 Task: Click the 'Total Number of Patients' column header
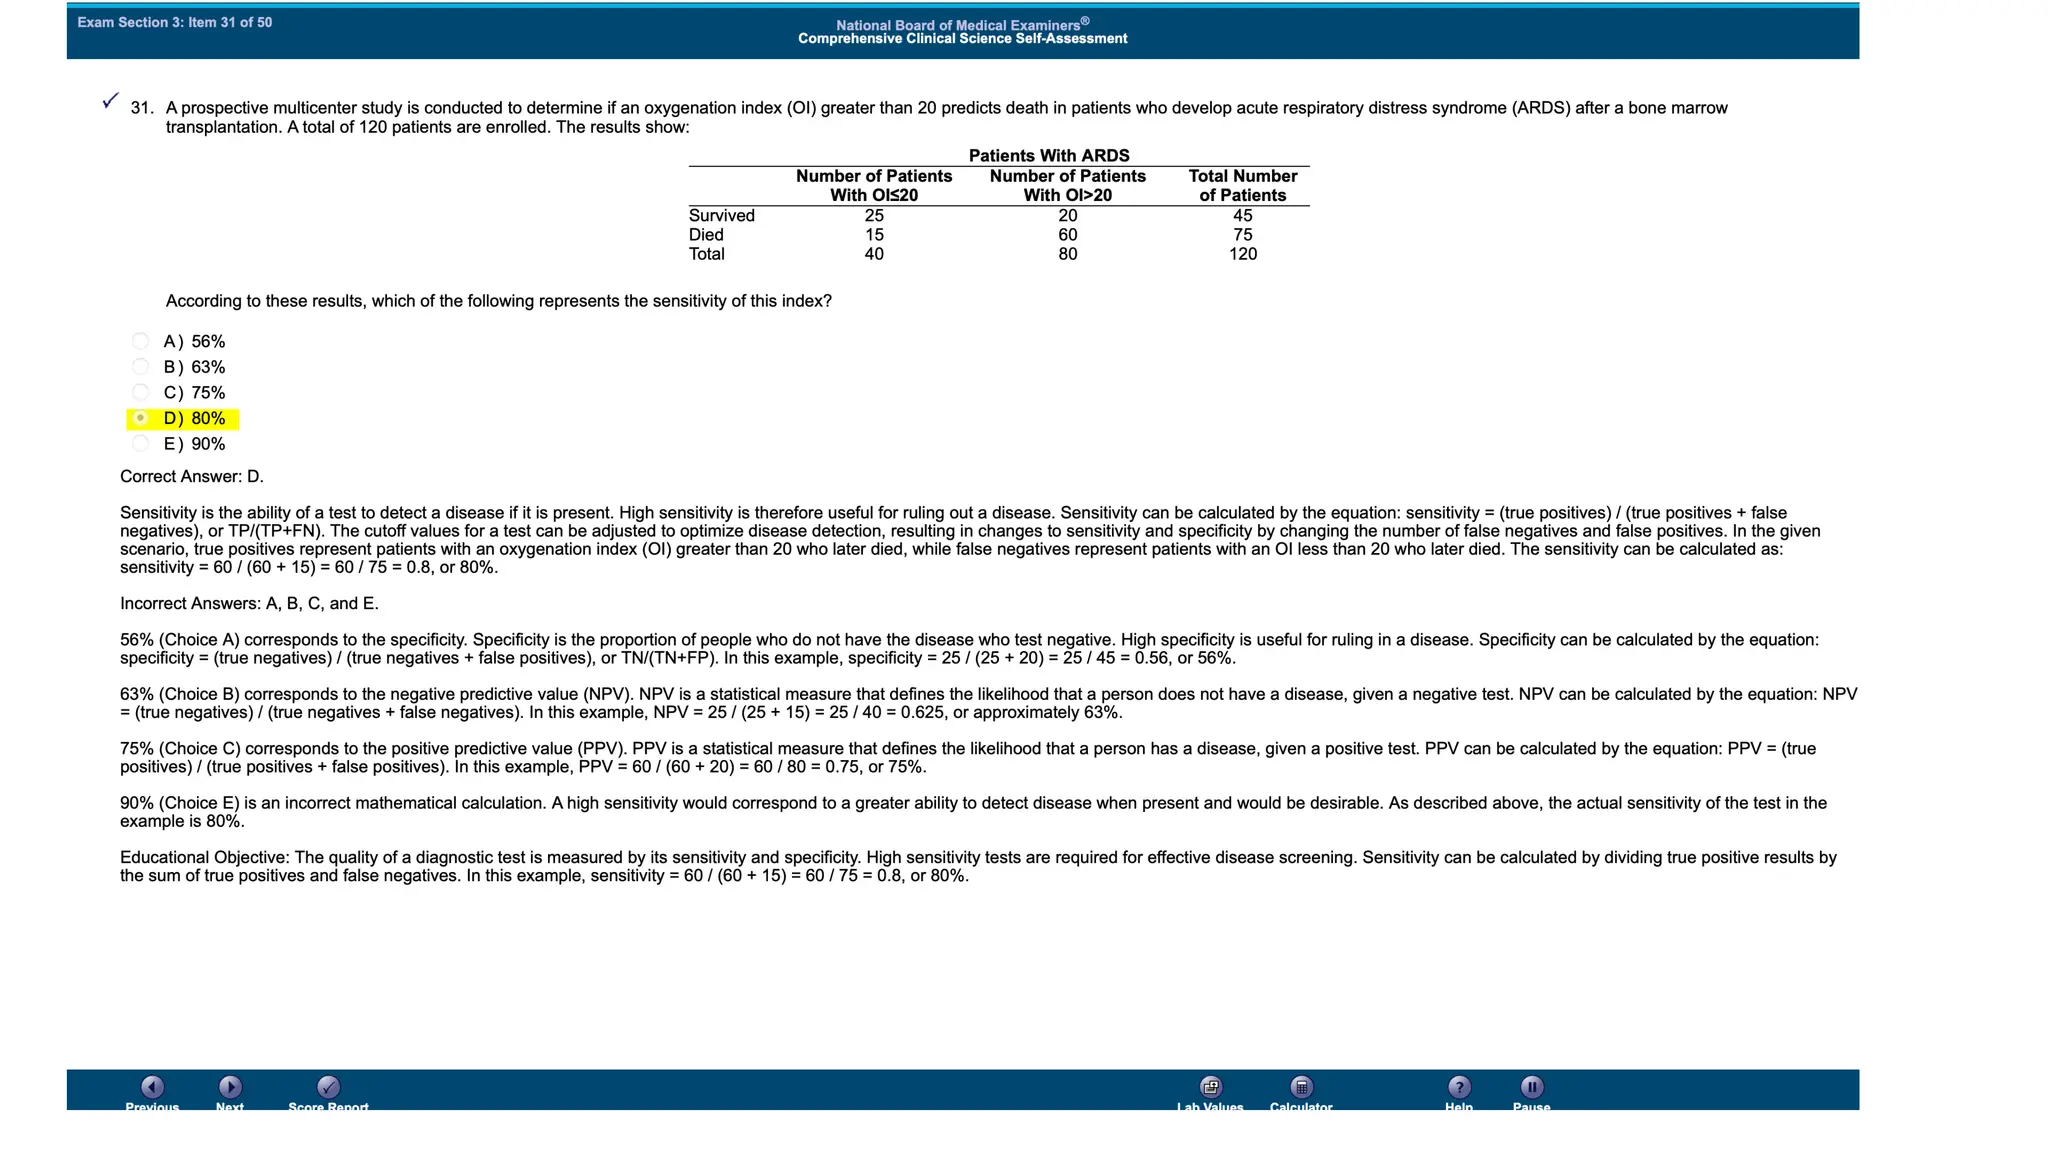pos(1242,185)
